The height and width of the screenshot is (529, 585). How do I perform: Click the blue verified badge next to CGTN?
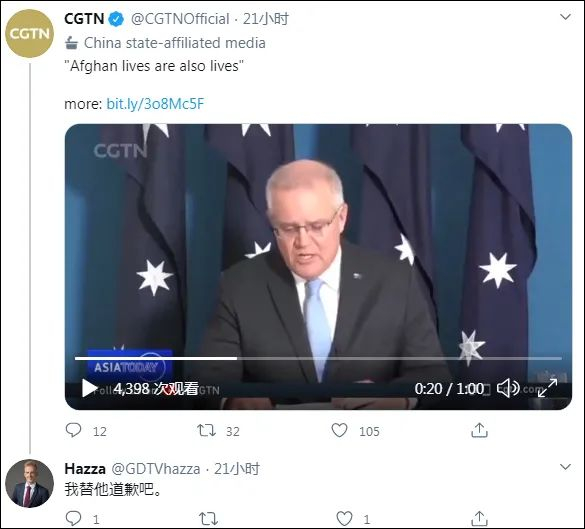(116, 19)
